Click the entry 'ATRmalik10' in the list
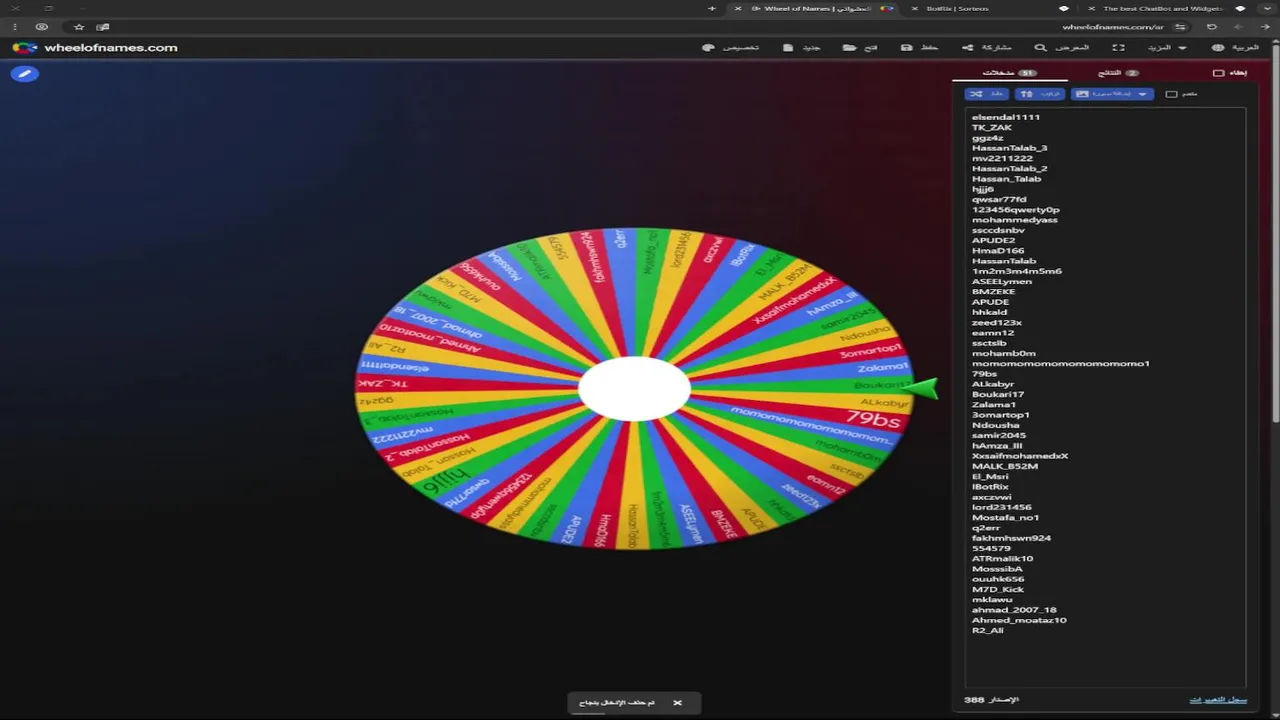 click(x=1003, y=558)
